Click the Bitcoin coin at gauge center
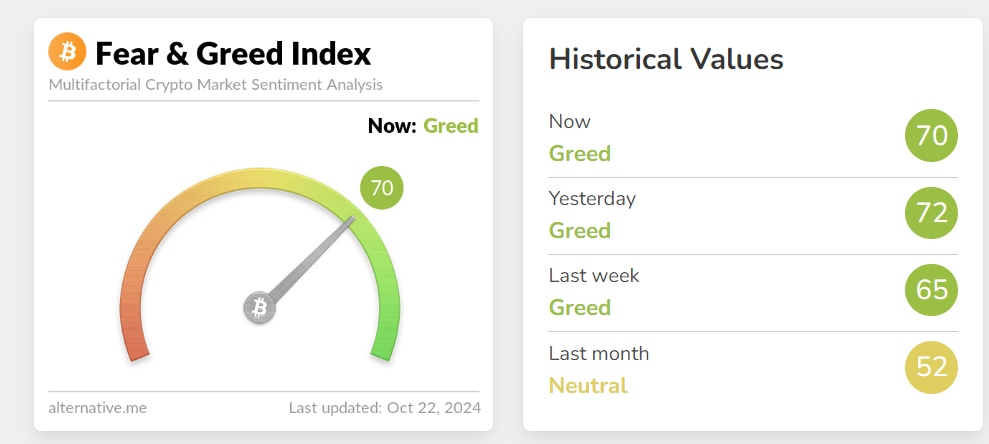989x444 pixels. click(260, 307)
